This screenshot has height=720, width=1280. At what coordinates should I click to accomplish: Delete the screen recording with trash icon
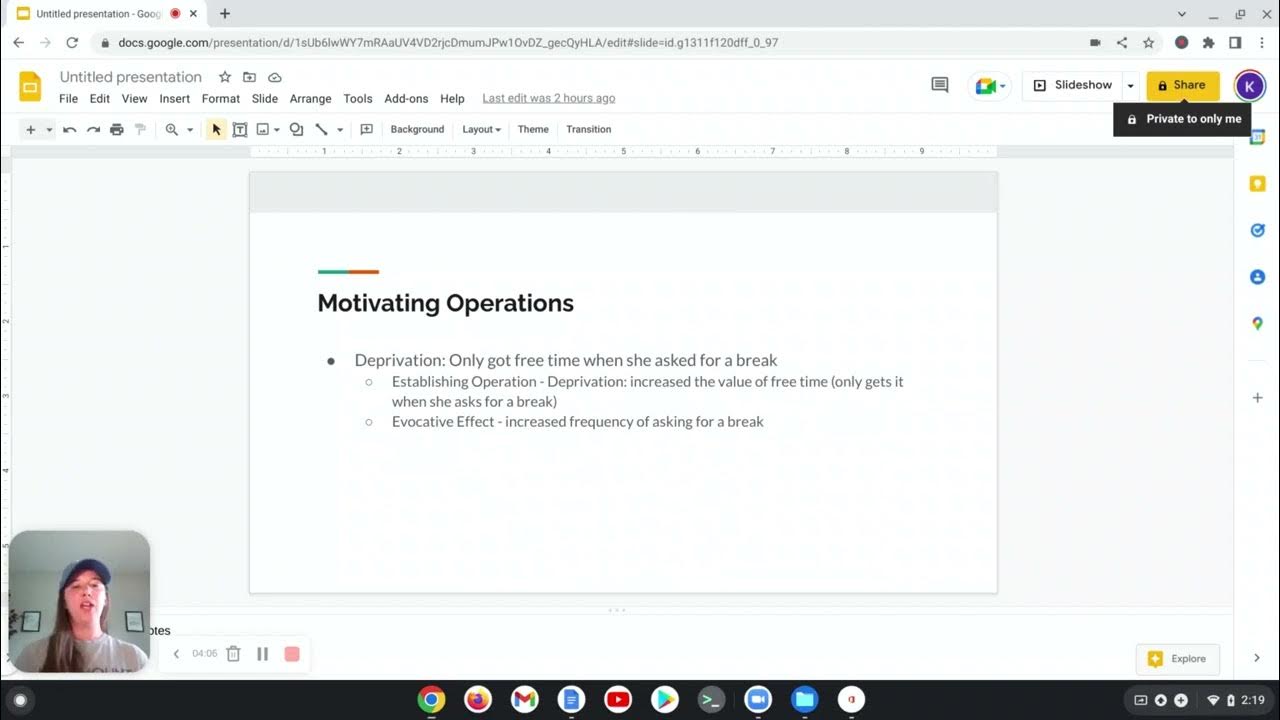pos(233,654)
